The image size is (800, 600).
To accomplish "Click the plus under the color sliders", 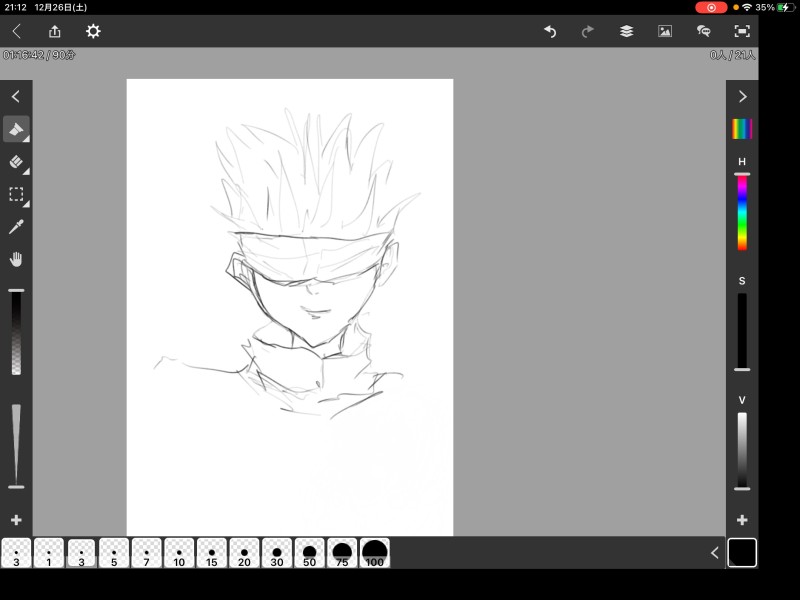I will (x=742, y=520).
